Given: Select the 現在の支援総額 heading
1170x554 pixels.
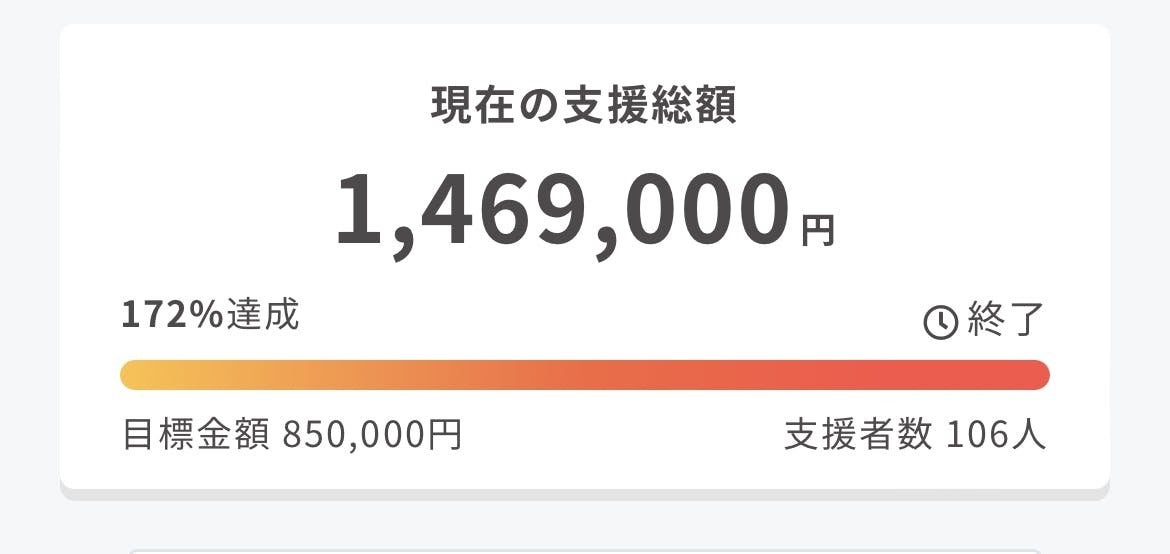Looking at the screenshot, I should pos(584,106).
